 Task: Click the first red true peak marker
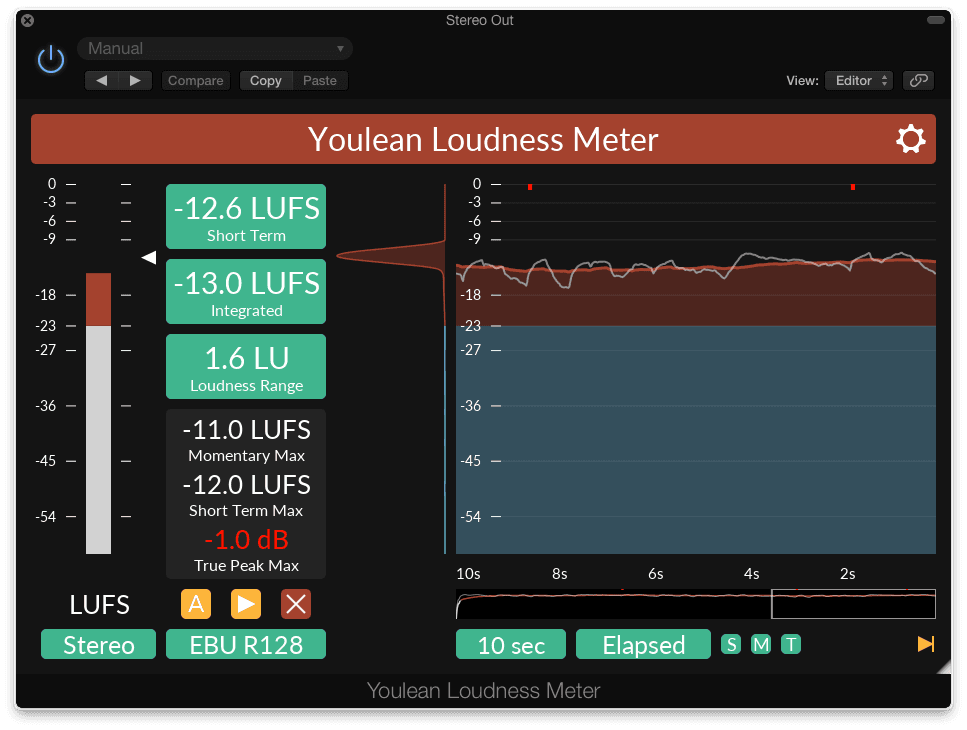[530, 187]
